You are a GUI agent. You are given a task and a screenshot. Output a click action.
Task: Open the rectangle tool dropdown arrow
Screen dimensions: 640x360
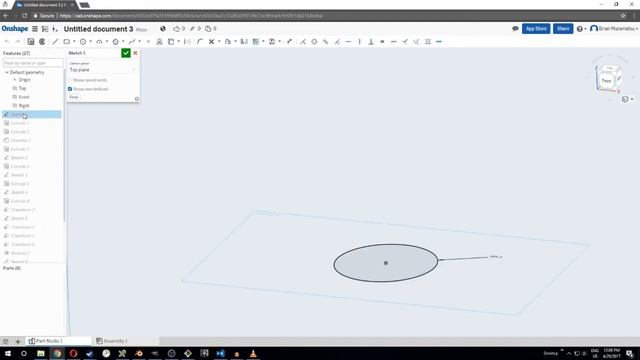pyautogui.click(x=74, y=42)
